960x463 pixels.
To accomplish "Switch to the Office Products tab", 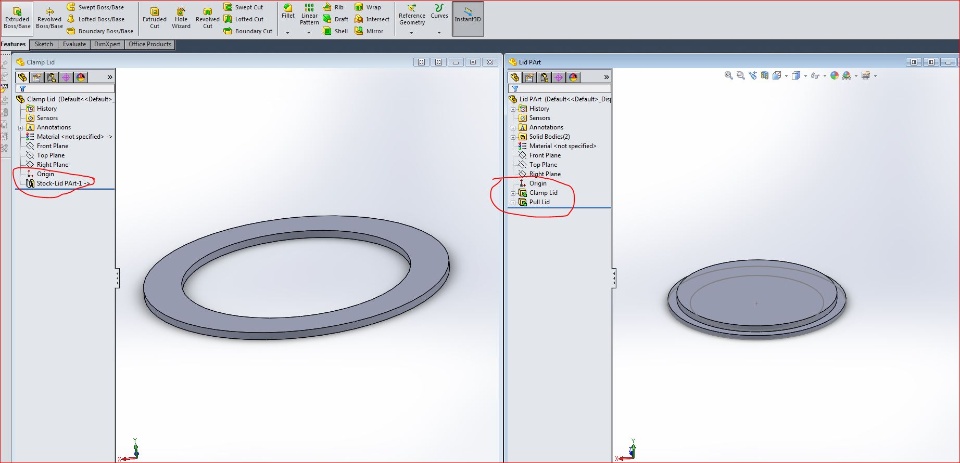I will [x=150, y=44].
